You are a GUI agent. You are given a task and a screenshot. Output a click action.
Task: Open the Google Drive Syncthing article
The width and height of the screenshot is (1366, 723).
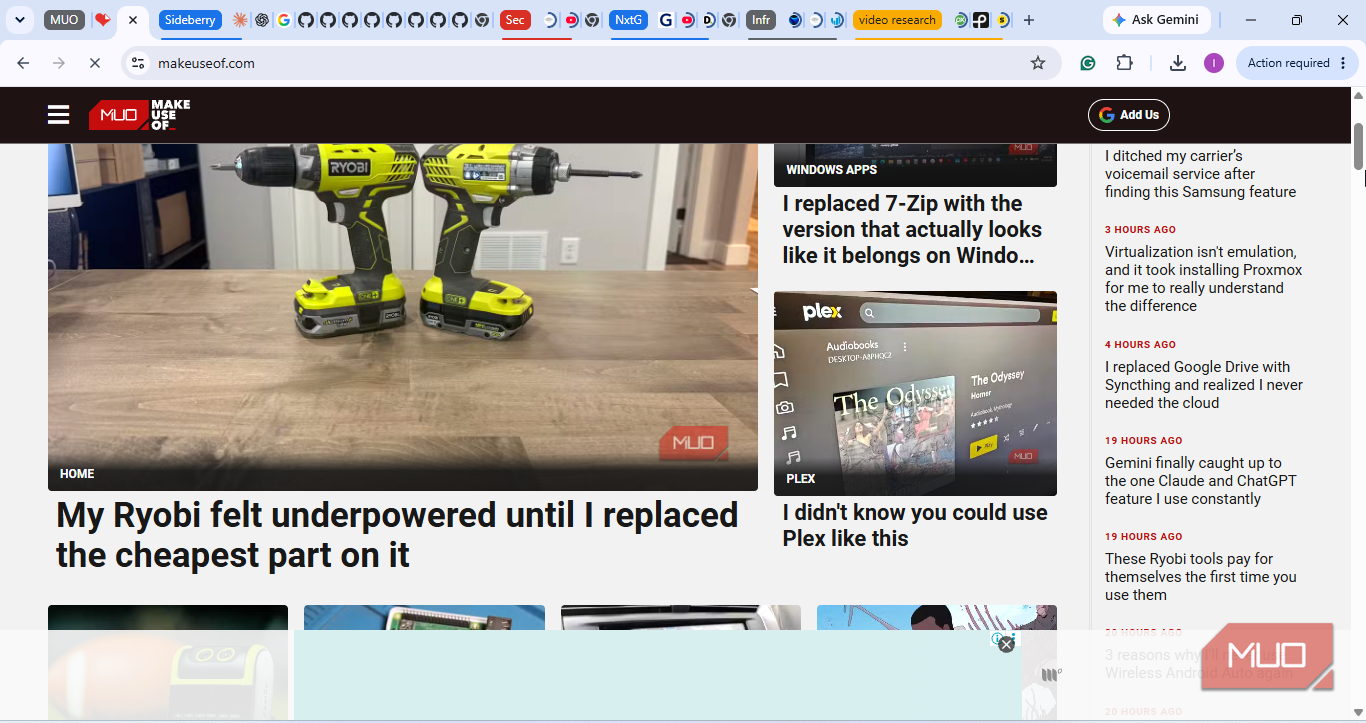point(1204,385)
